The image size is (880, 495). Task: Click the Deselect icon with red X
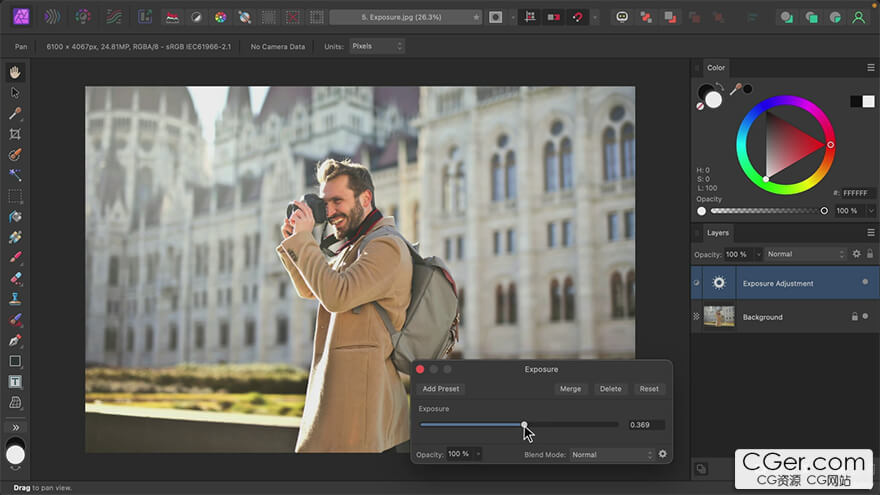[292, 17]
